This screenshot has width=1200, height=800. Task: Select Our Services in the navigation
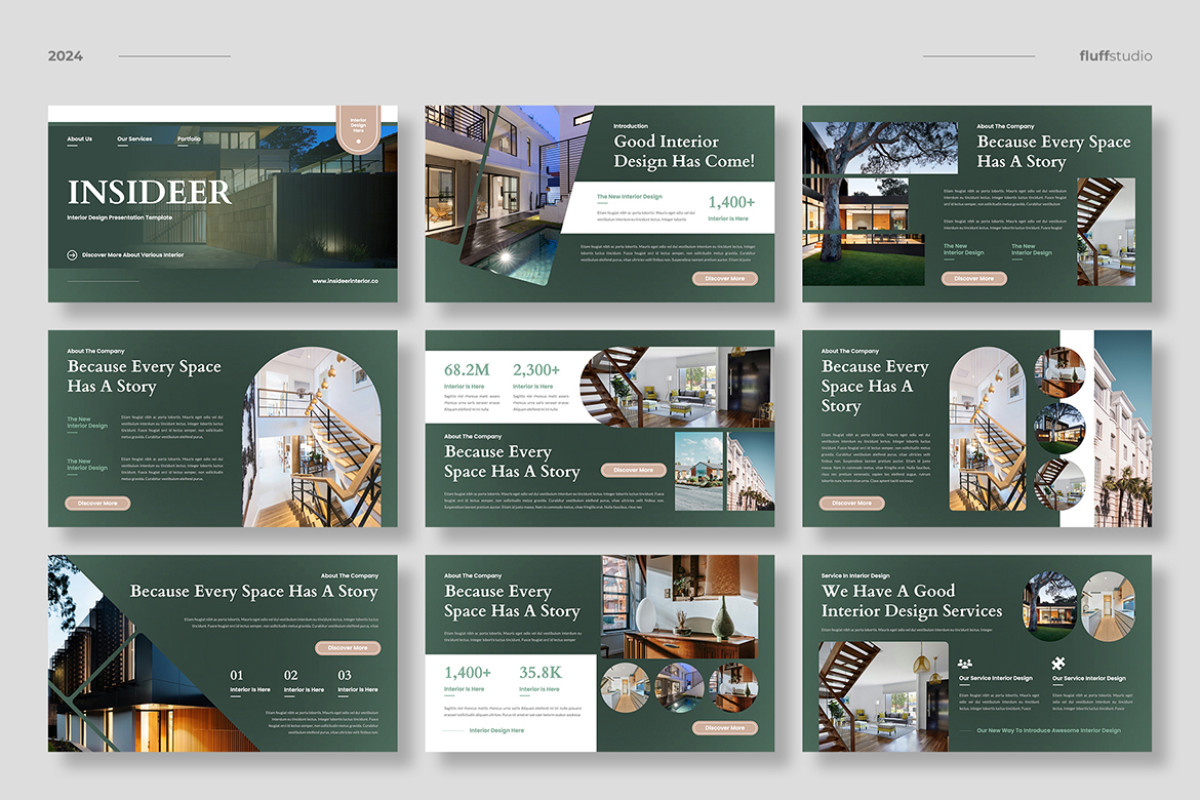[x=134, y=138]
